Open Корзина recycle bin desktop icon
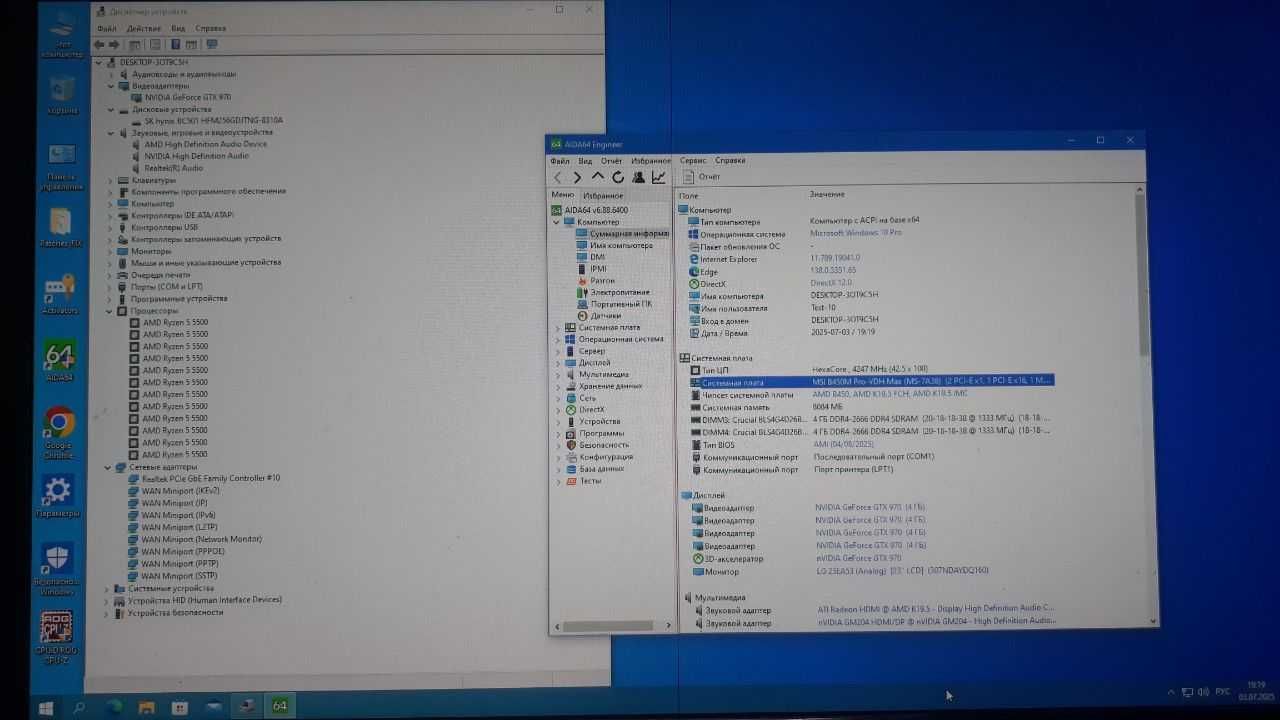The height and width of the screenshot is (720, 1280). (x=61, y=95)
